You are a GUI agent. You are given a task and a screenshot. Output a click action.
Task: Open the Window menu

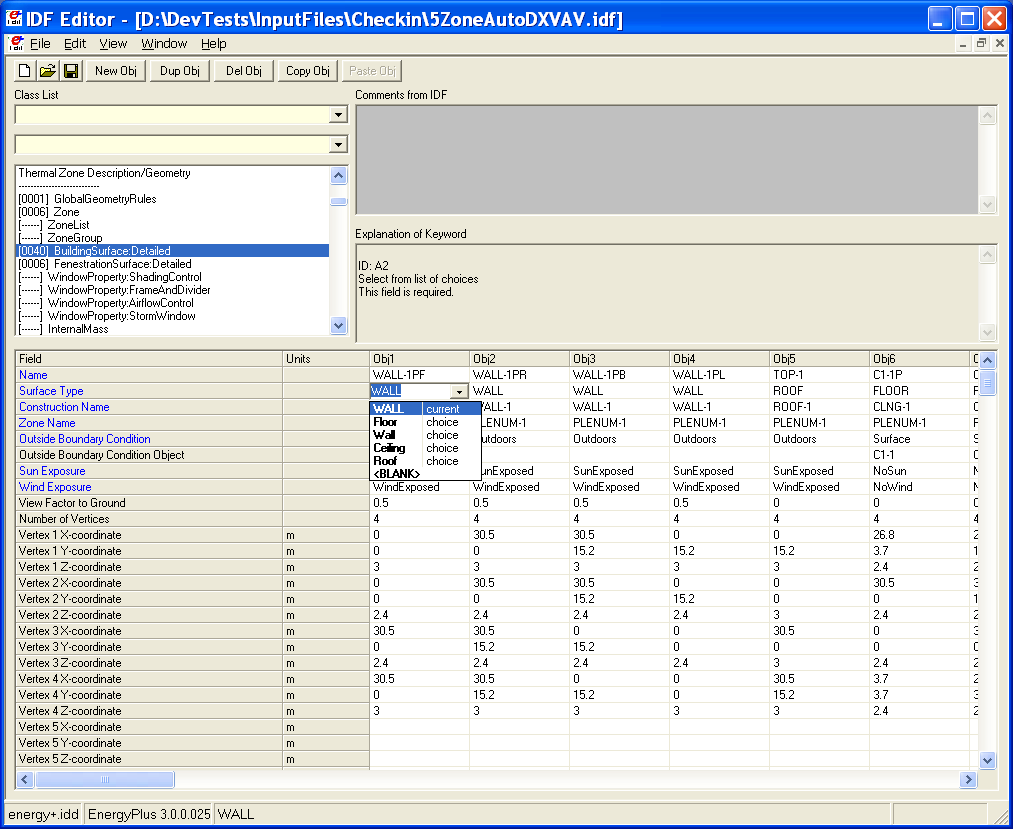click(x=163, y=43)
